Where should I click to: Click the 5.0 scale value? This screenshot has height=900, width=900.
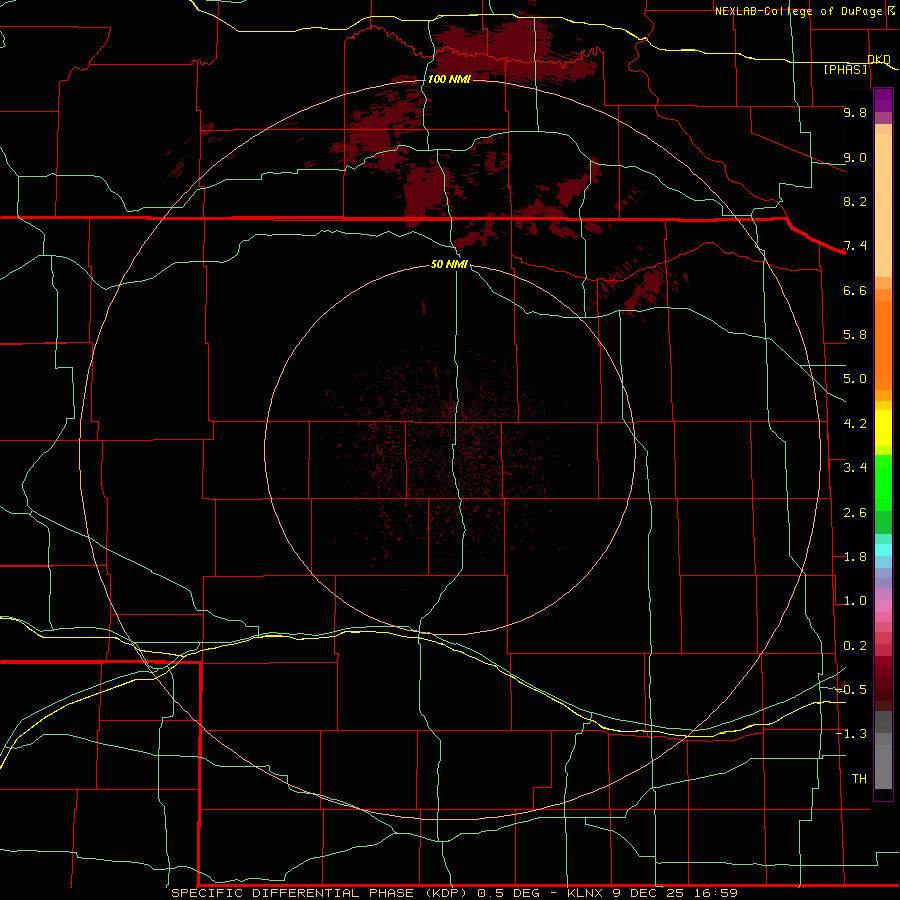[x=855, y=379]
